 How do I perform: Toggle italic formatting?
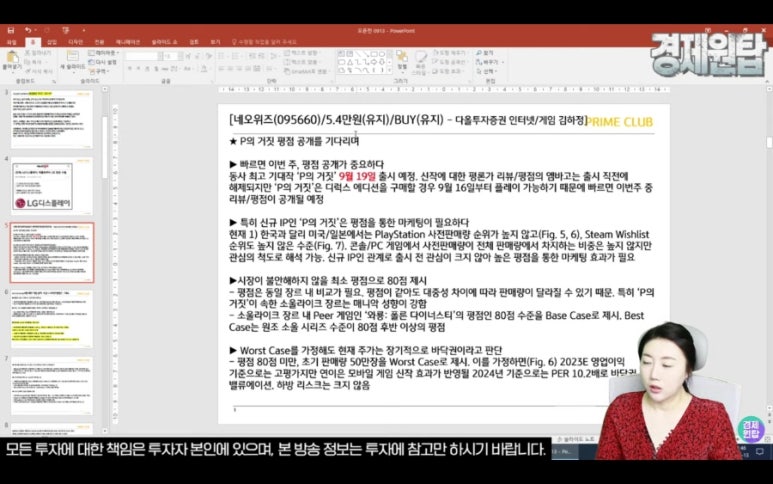pos(138,69)
